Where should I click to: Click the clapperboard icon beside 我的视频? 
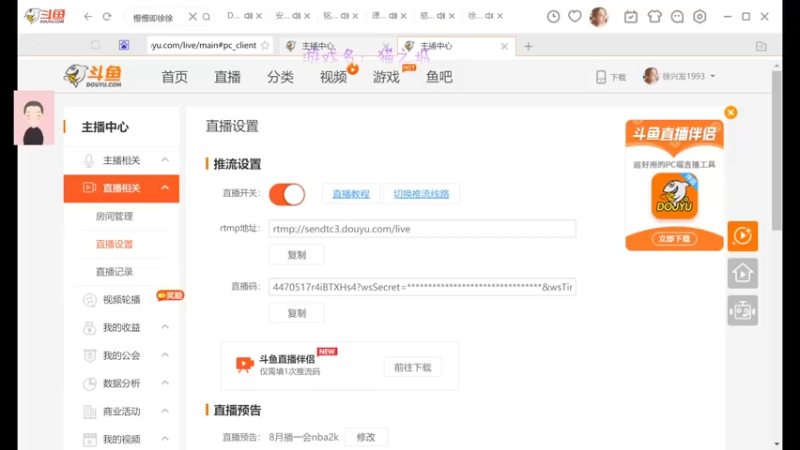coord(89,439)
